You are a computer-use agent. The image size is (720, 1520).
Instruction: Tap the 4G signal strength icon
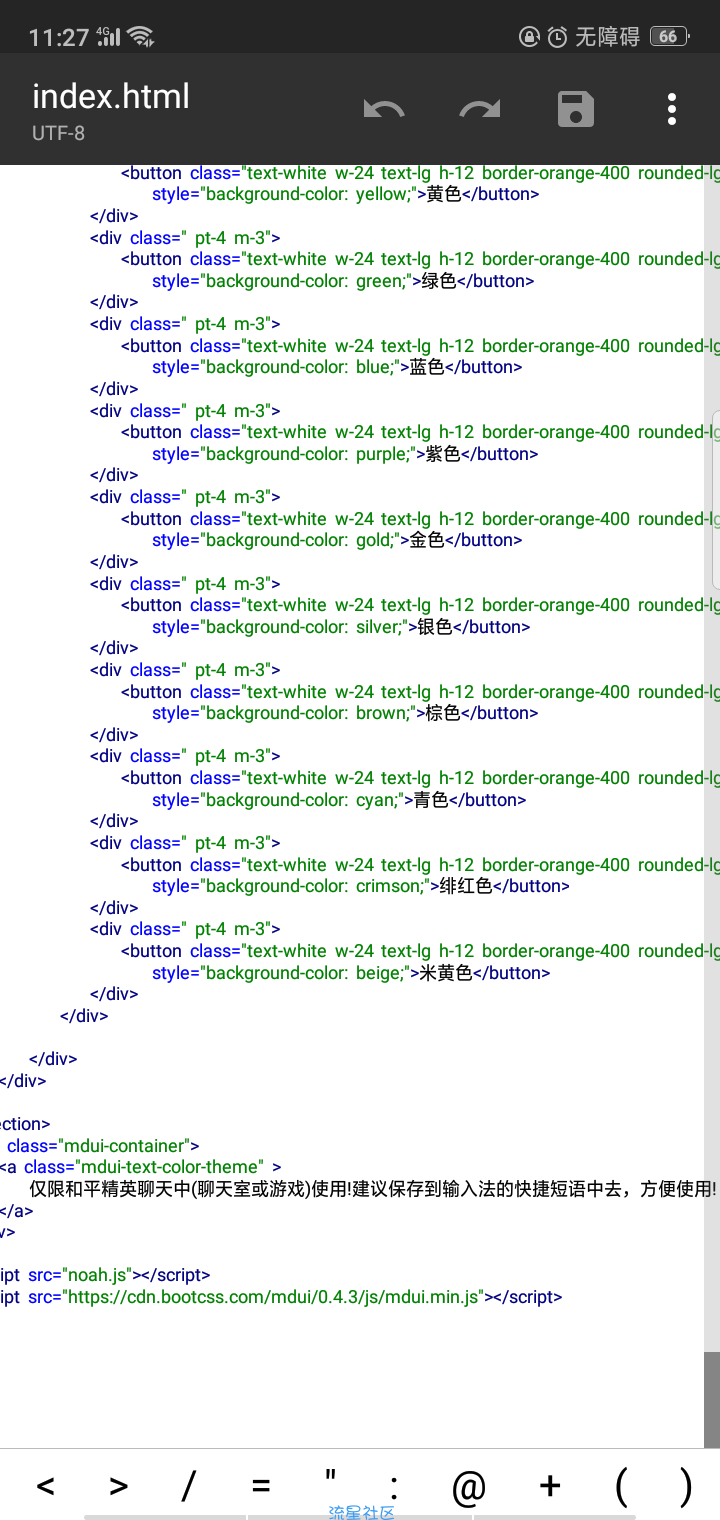pyautogui.click(x=109, y=37)
